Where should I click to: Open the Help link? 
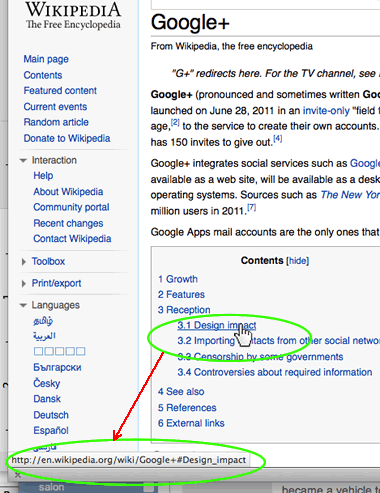pos(43,176)
